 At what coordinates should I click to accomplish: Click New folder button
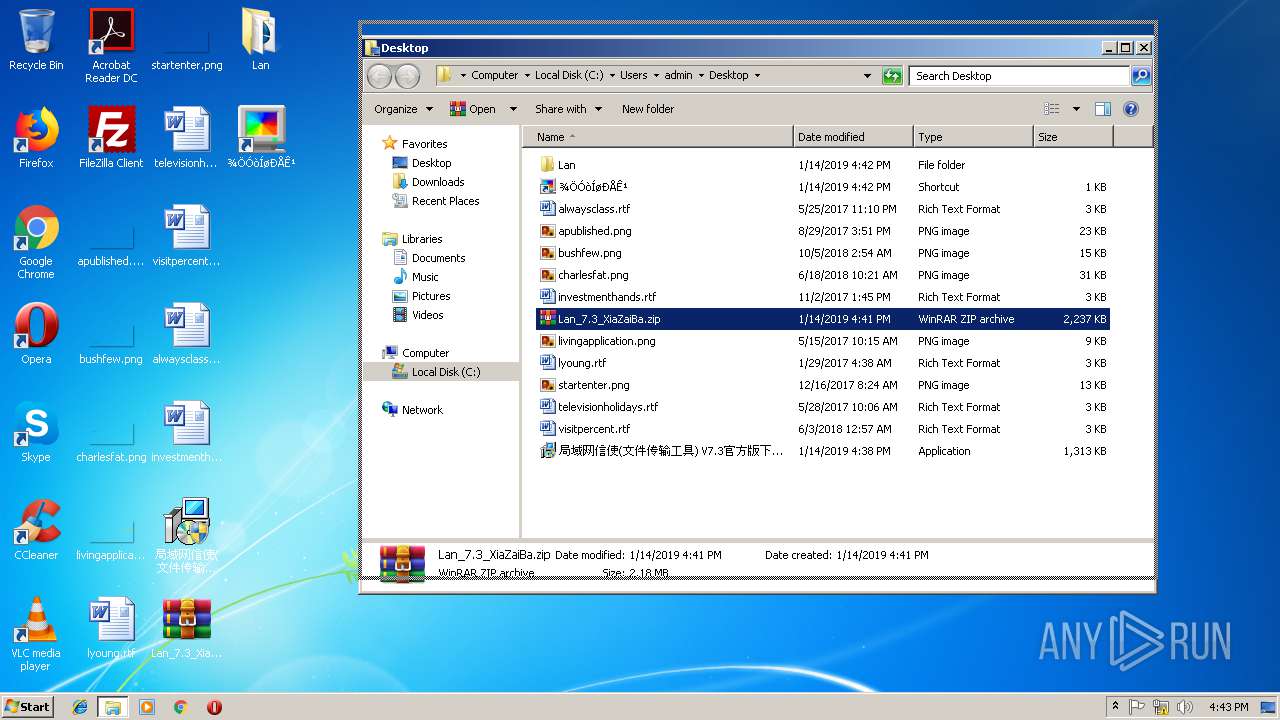[648, 109]
